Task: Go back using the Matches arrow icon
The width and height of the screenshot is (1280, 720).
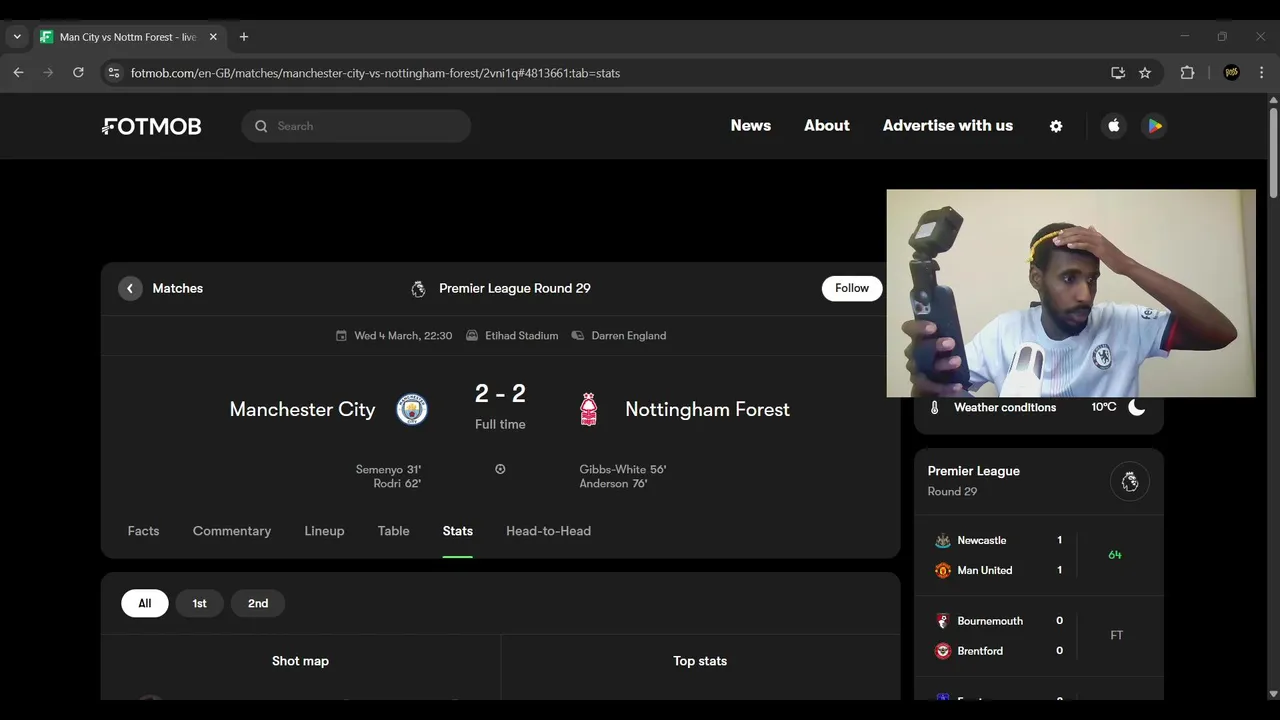Action: (130, 288)
